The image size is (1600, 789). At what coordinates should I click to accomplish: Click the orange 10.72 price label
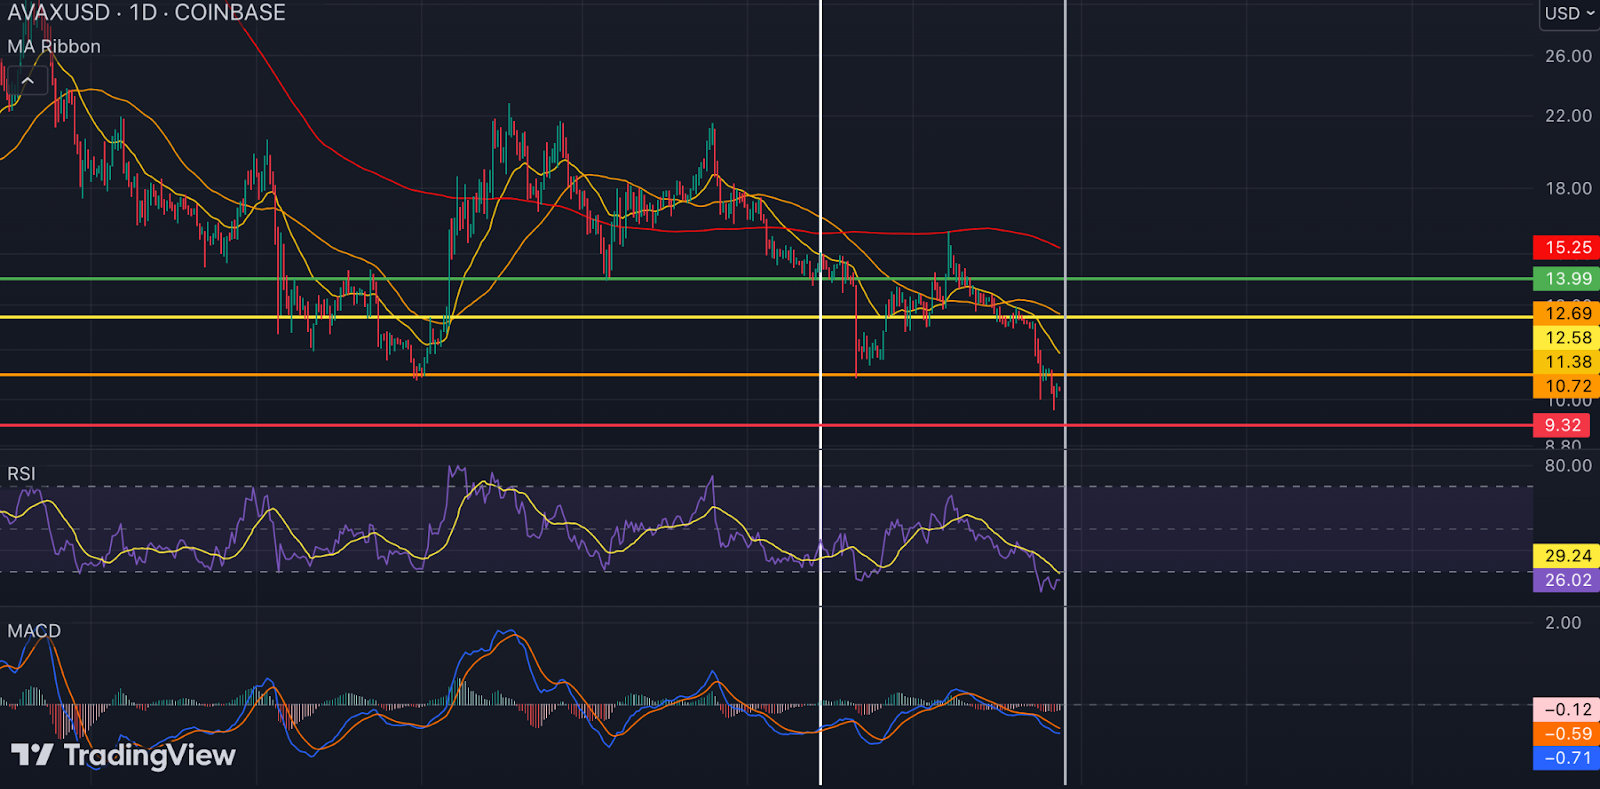coord(1566,386)
